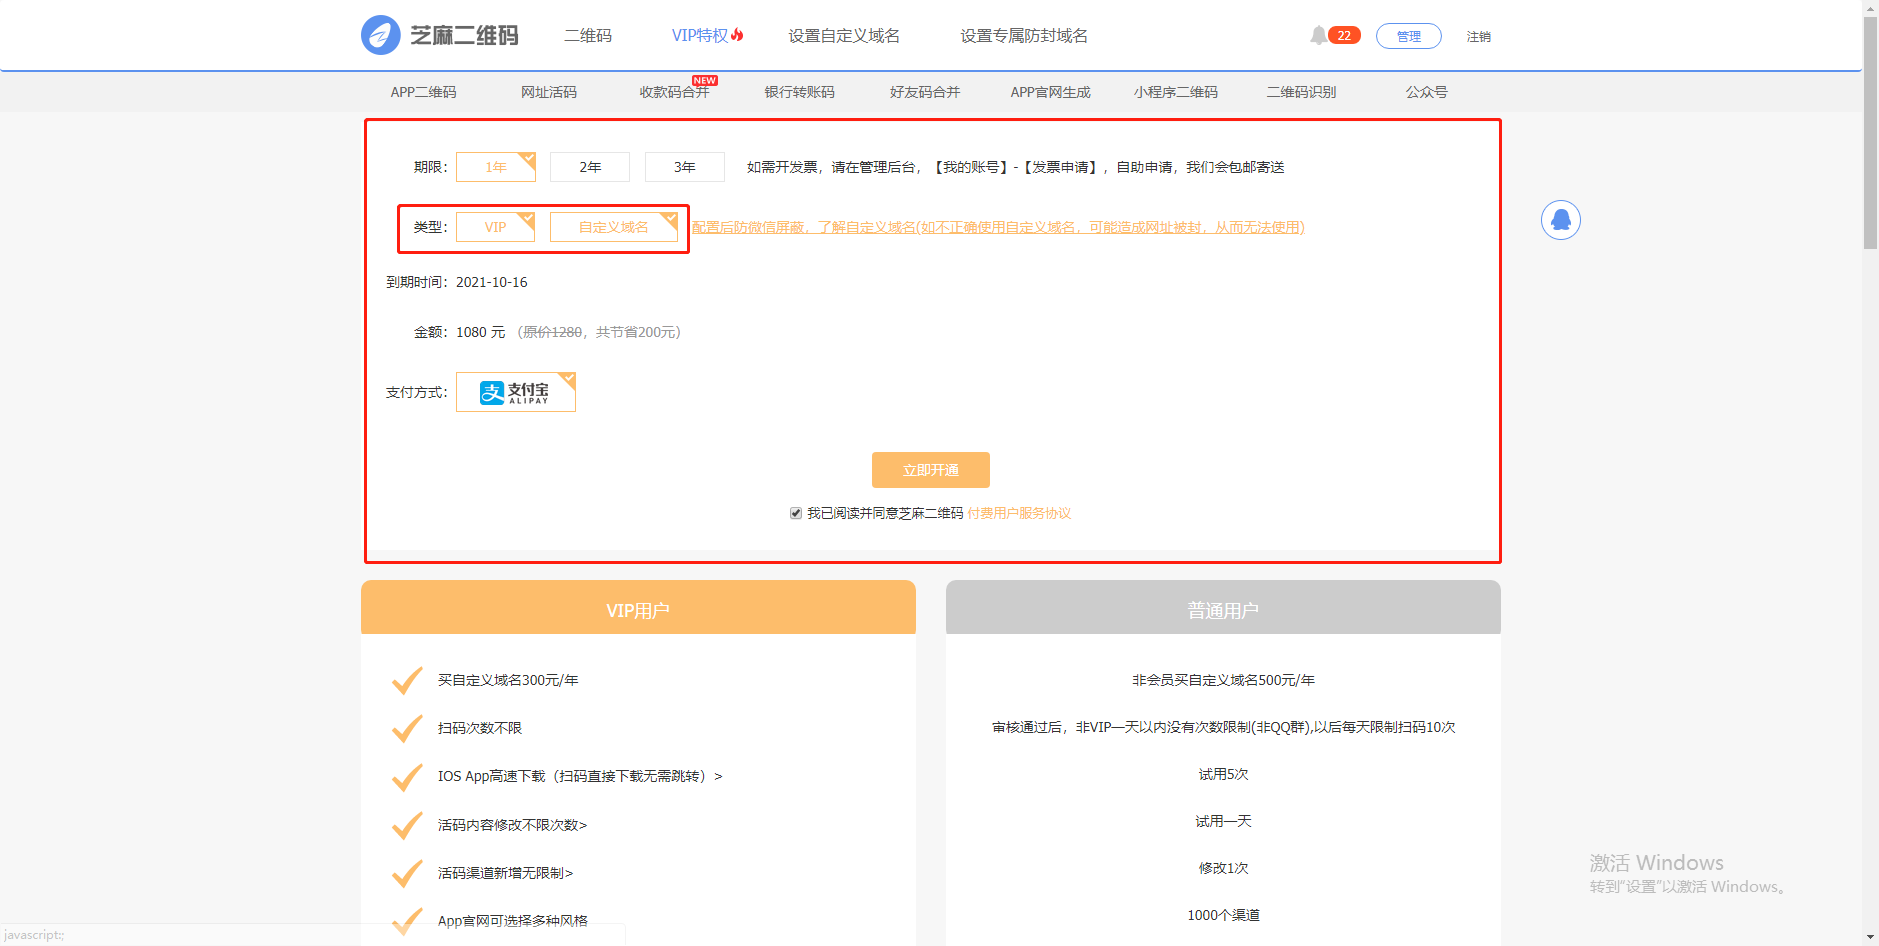Open the QQ customer service floating icon

1560,220
